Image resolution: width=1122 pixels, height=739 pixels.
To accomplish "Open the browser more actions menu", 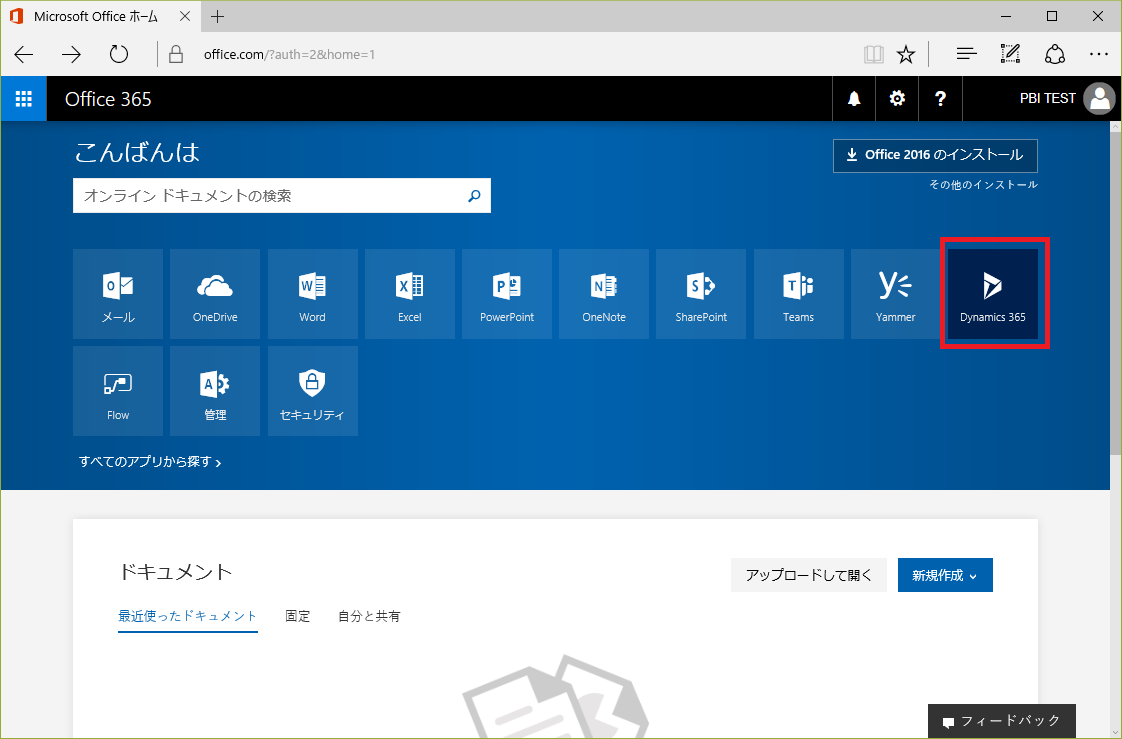I will (x=1098, y=54).
